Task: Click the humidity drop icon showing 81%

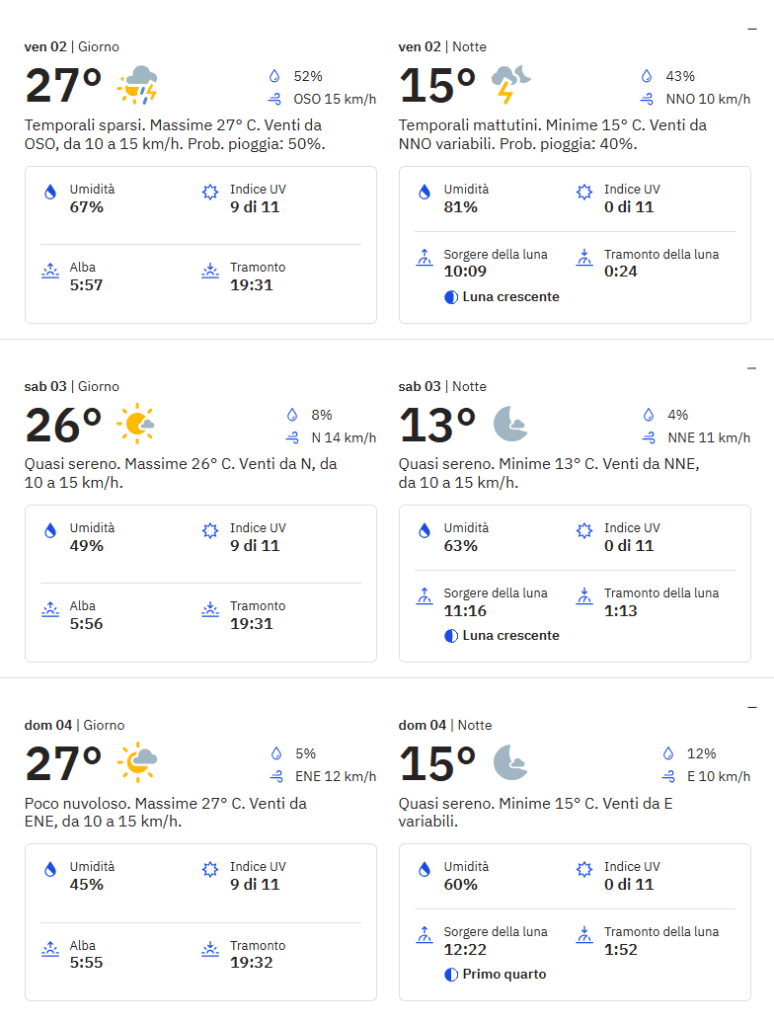Action: [425, 192]
